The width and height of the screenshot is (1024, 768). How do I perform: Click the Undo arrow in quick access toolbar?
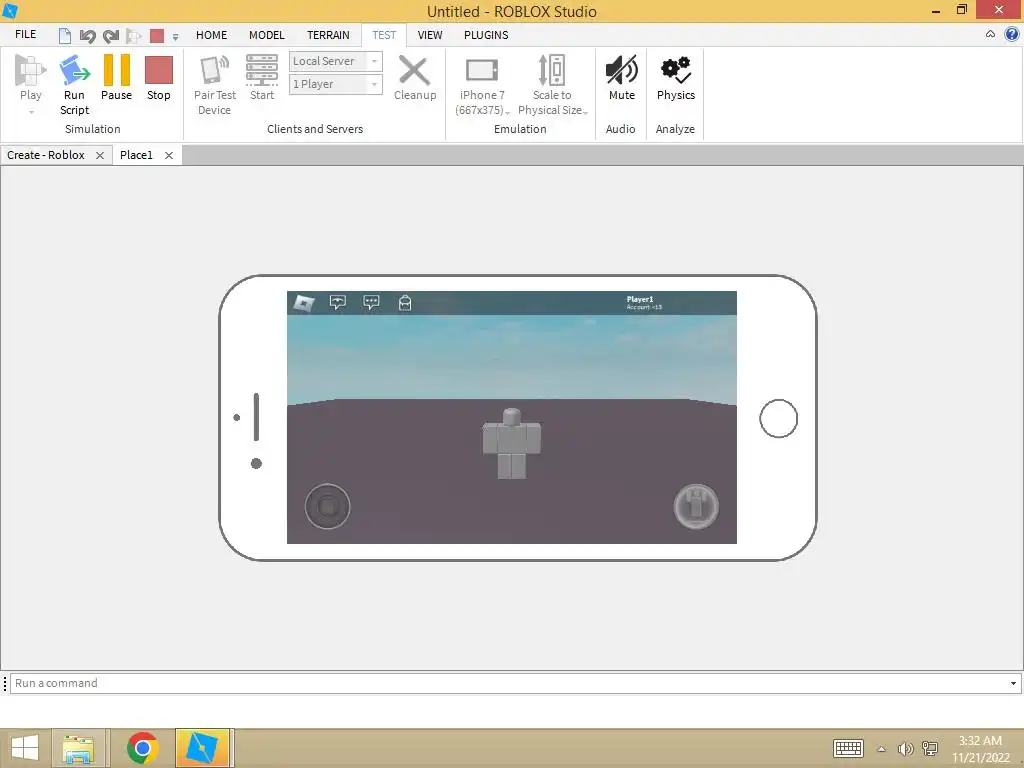pos(88,36)
